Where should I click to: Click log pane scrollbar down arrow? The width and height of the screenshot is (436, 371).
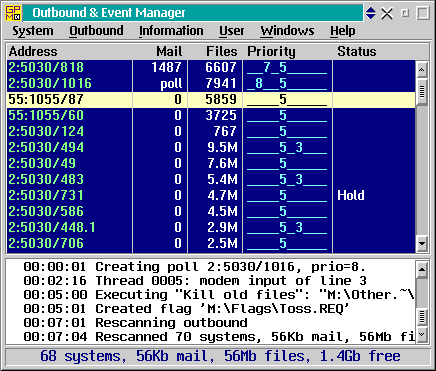coord(422,334)
